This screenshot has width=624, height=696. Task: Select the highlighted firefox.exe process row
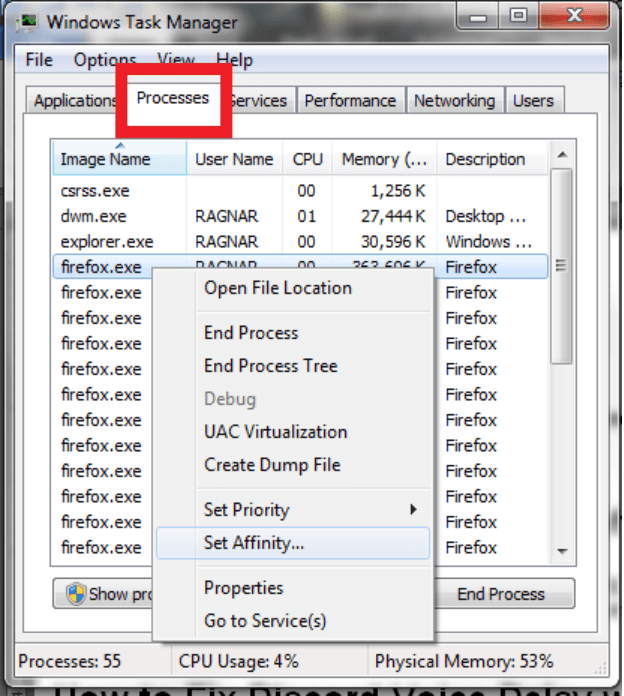pyautogui.click(x=300, y=267)
